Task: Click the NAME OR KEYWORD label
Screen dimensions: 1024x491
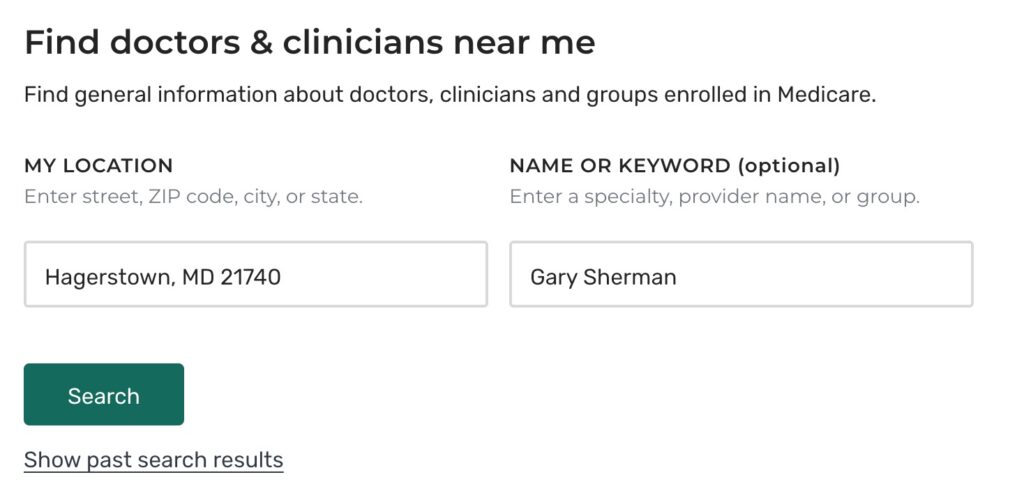Action: click(620, 166)
